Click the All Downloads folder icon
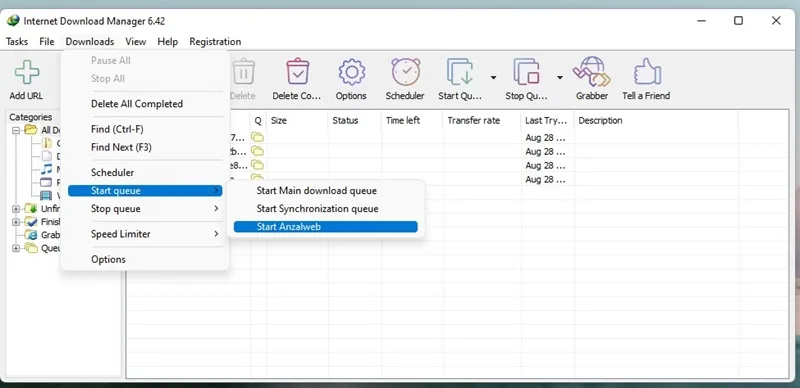The height and width of the screenshot is (388, 800). point(31,130)
